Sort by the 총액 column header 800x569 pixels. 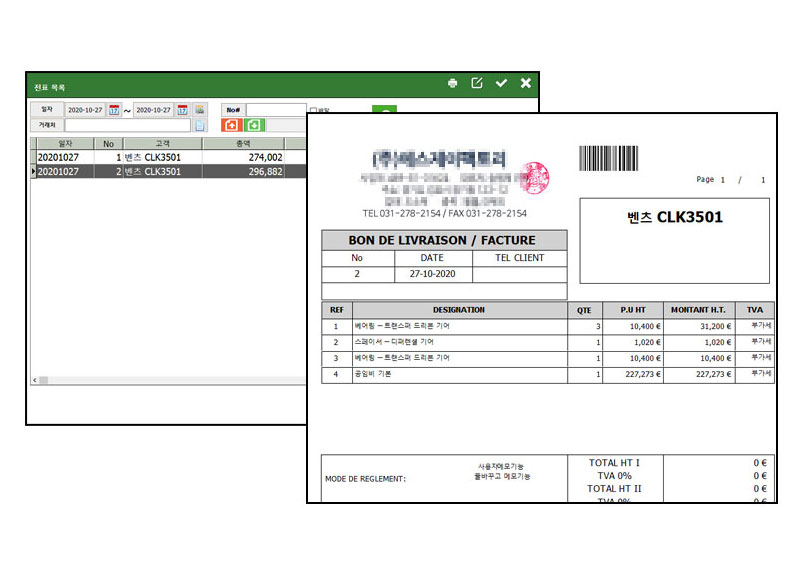point(243,144)
